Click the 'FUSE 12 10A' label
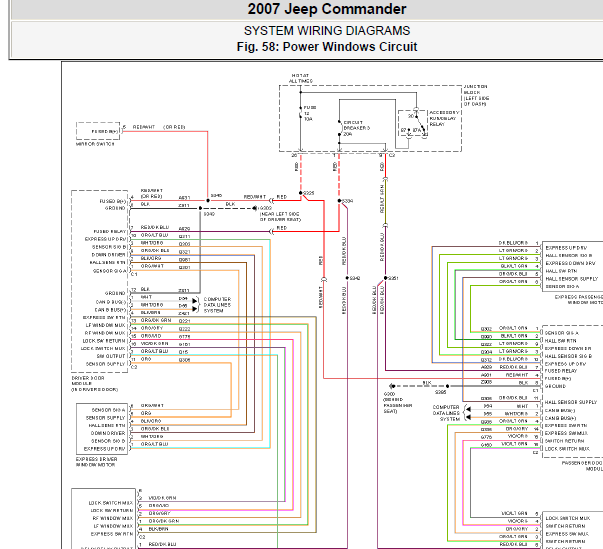Image resolution: width=603 pixels, height=549 pixels. tap(310, 113)
